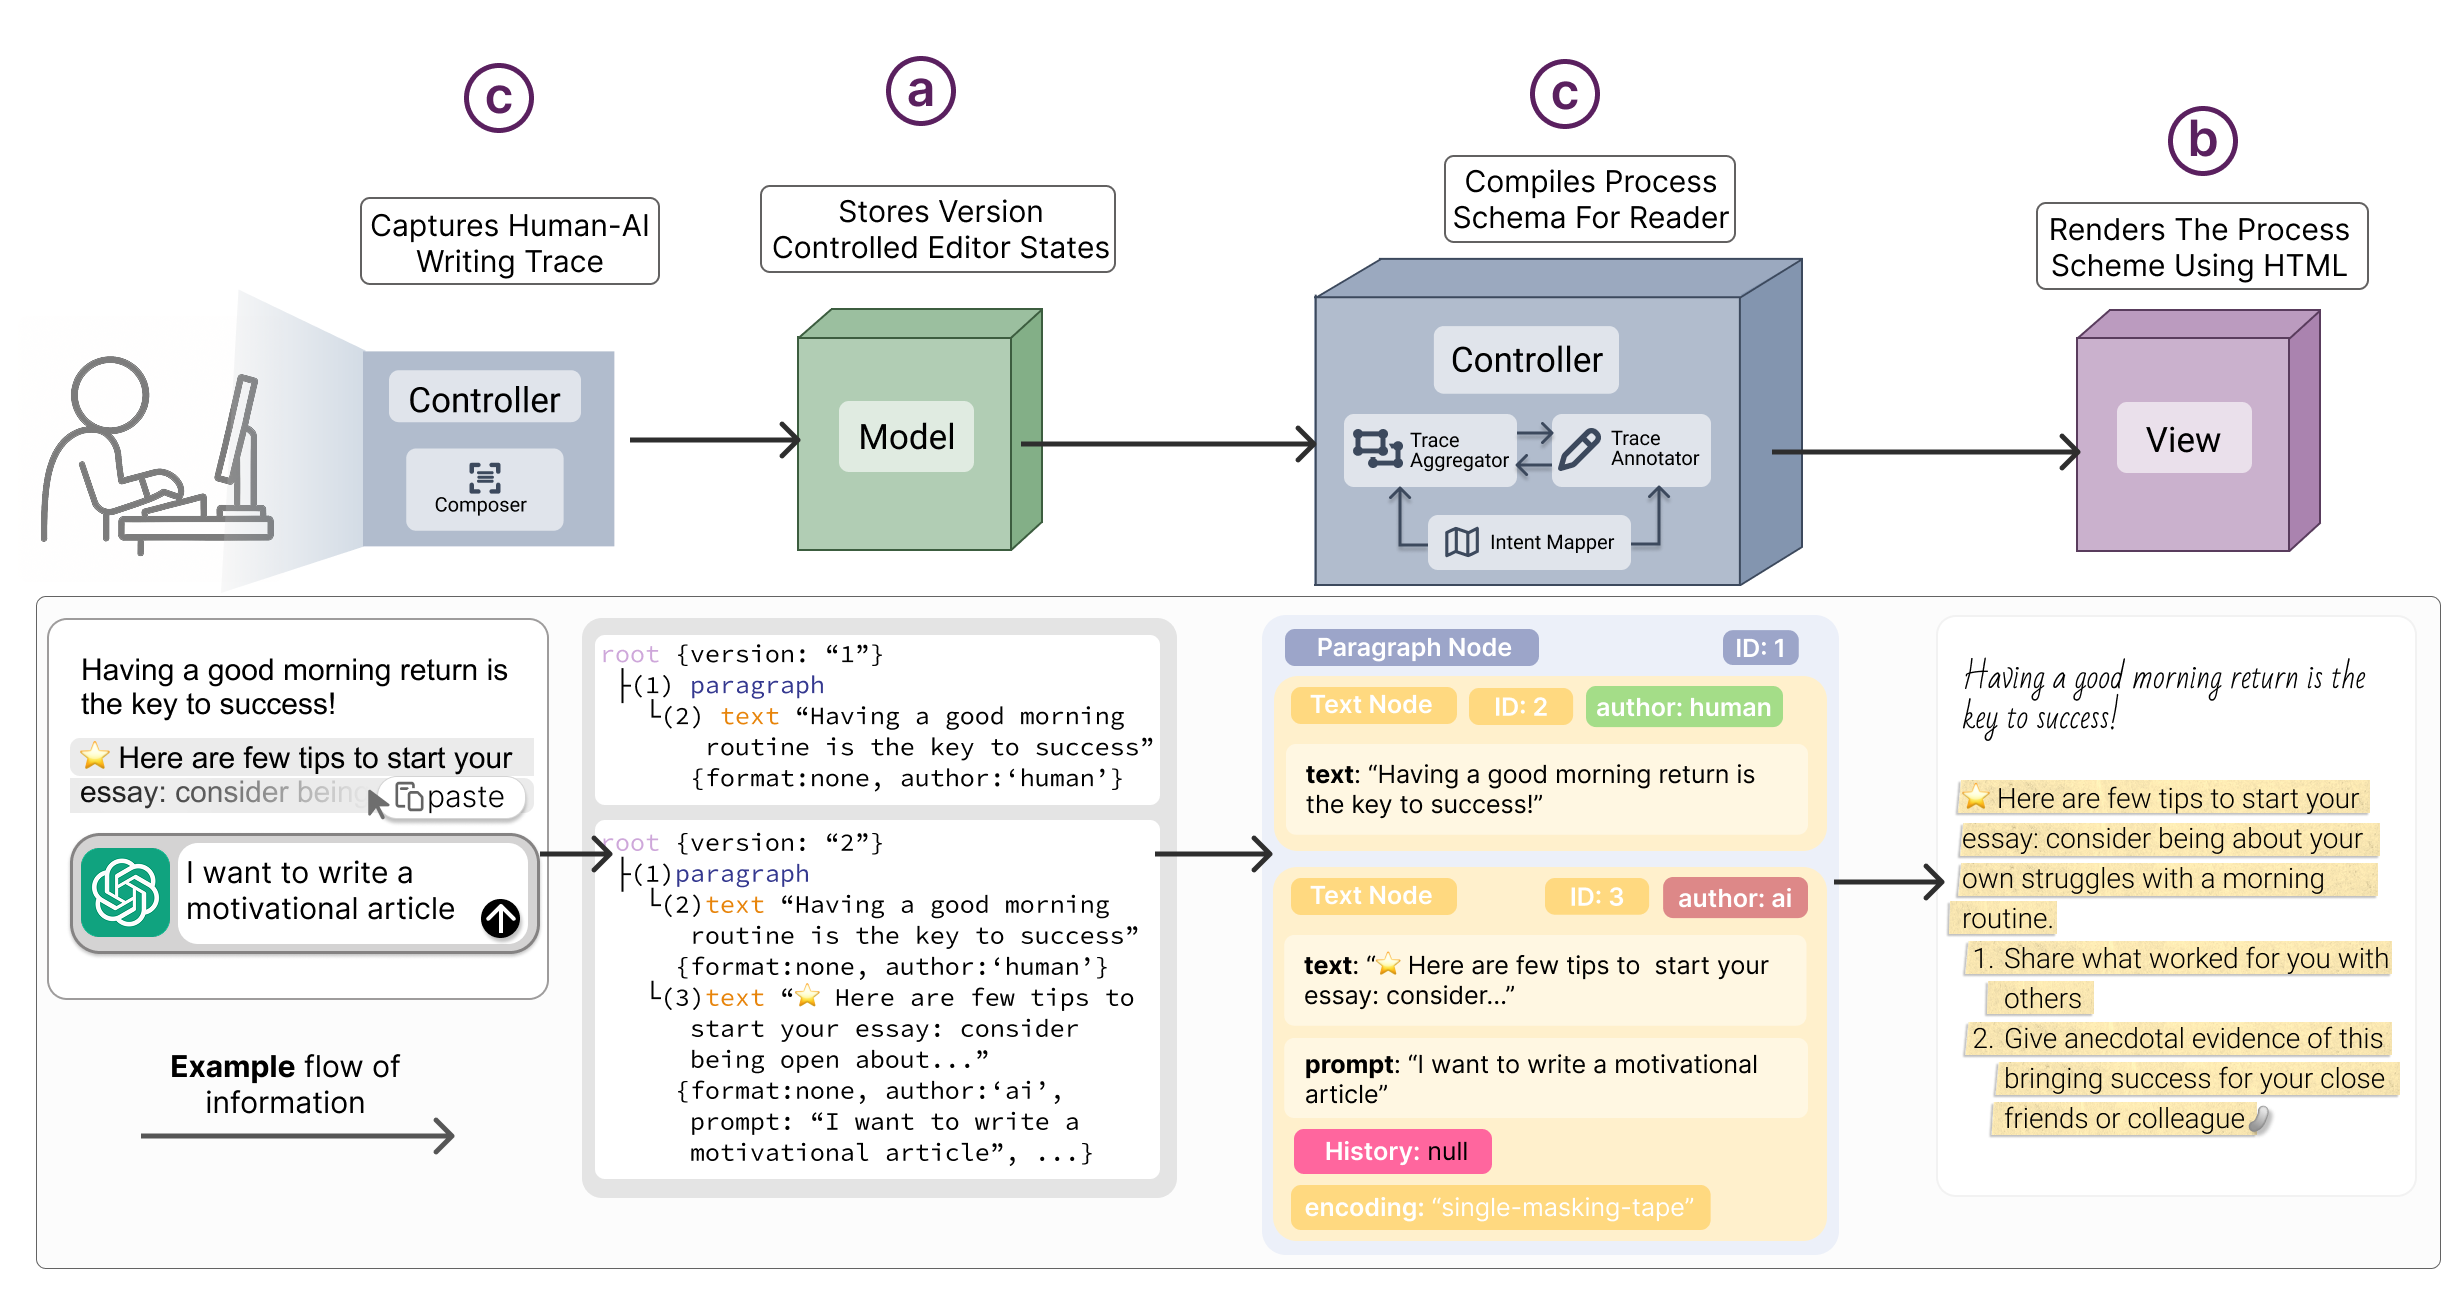This screenshot has height=1292, width=2459.
Task: Click the star emoji before 'Here are few tips'
Action: tap(95, 756)
